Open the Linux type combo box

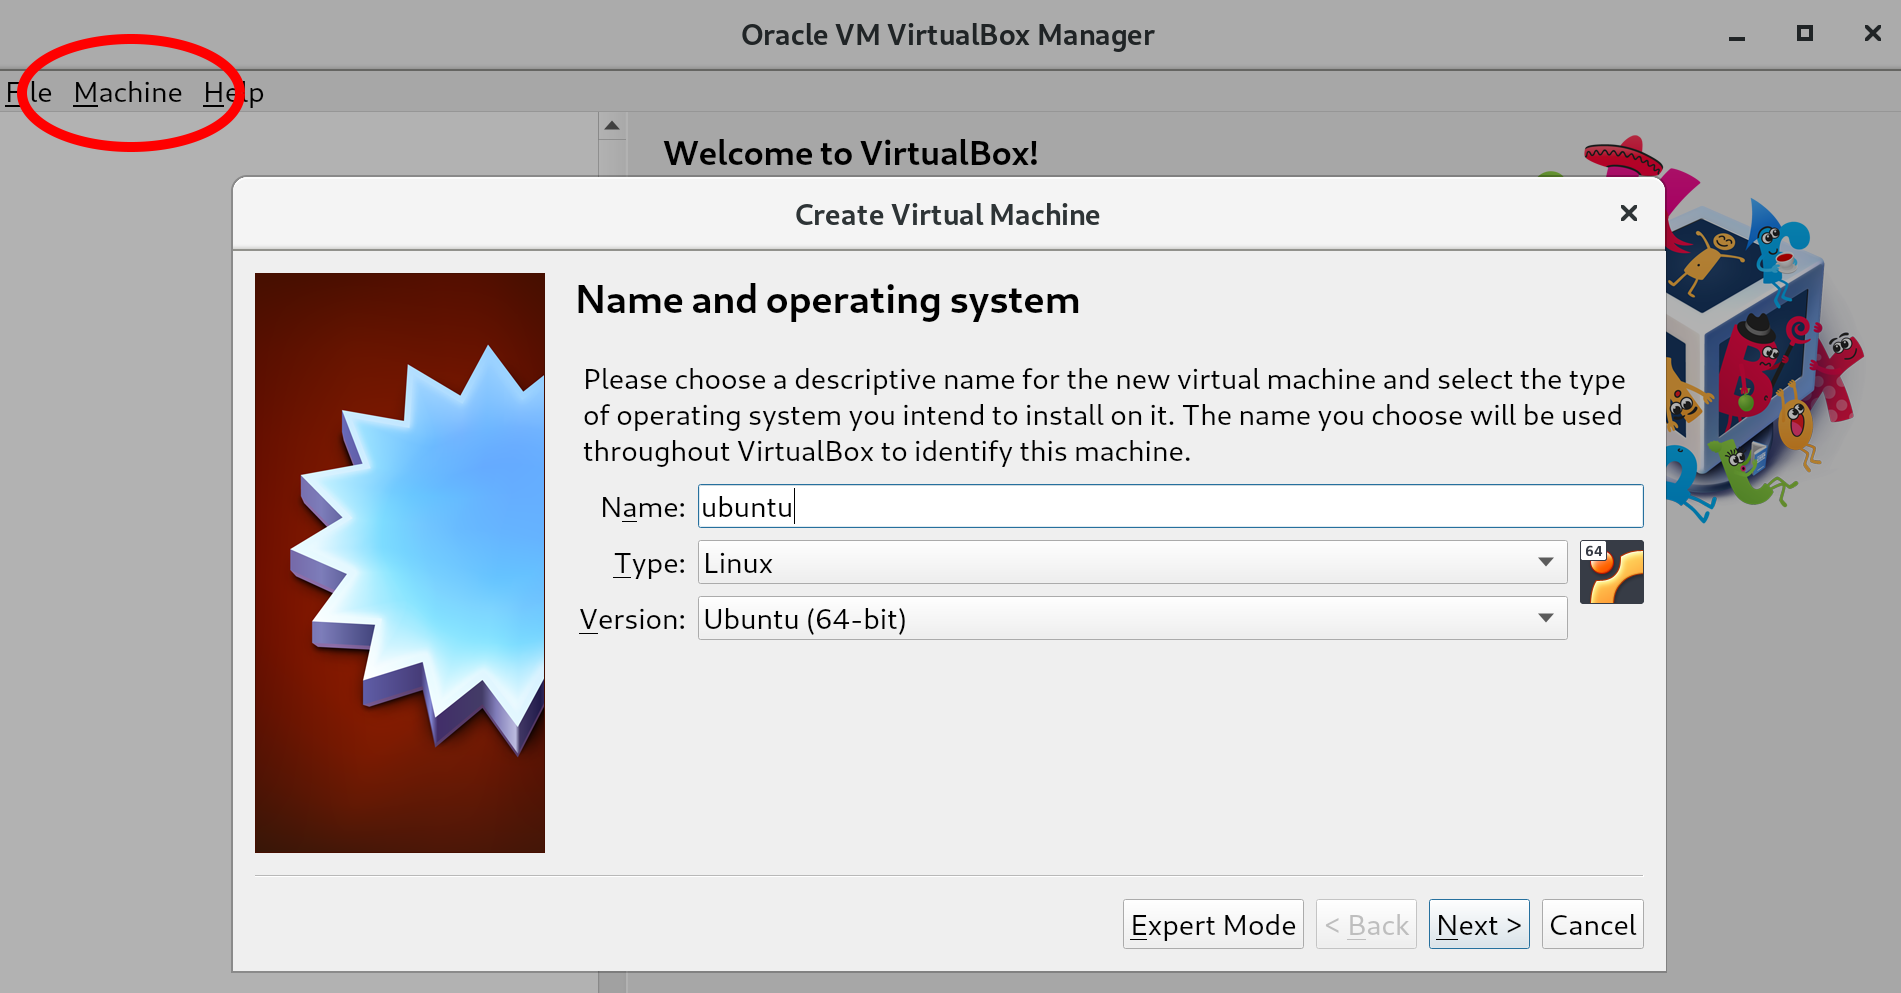click(1120, 562)
